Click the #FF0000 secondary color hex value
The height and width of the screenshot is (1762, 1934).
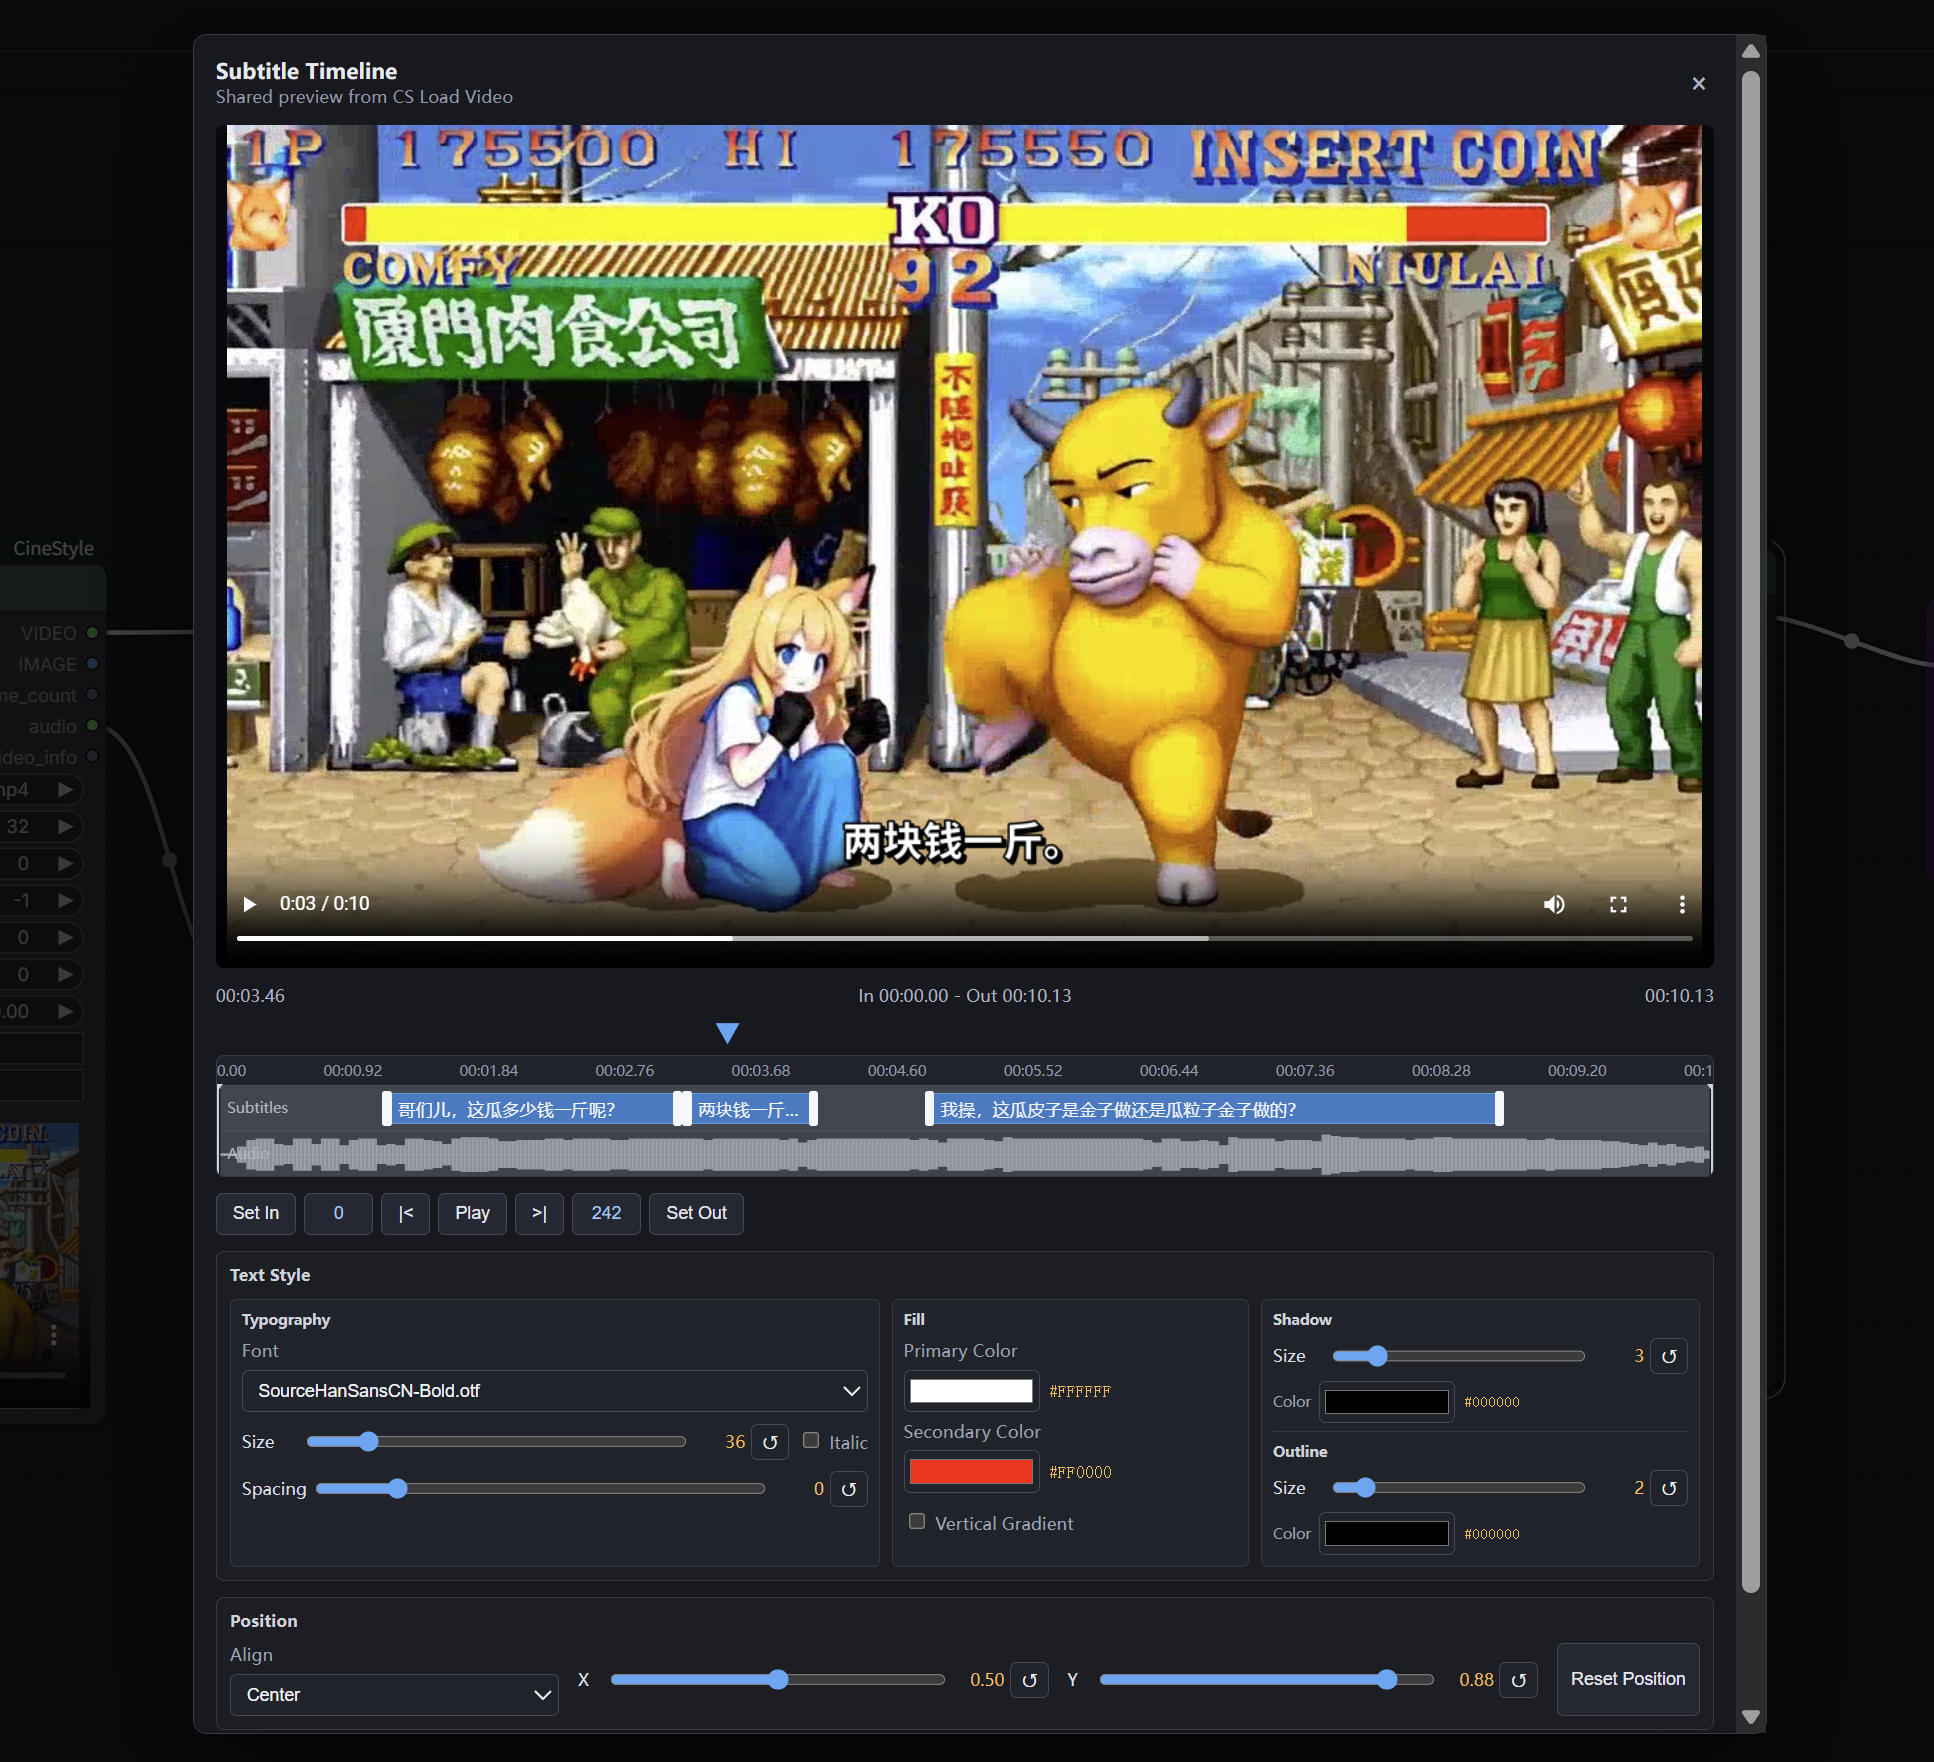coord(1080,1472)
